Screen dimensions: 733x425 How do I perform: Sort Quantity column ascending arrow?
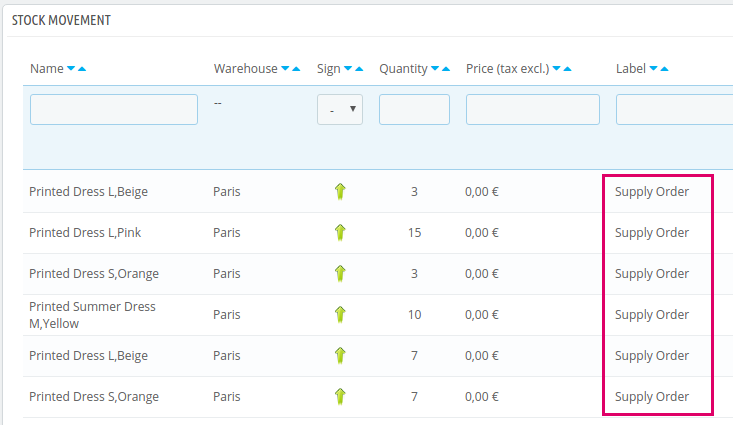pyautogui.click(x=446, y=69)
